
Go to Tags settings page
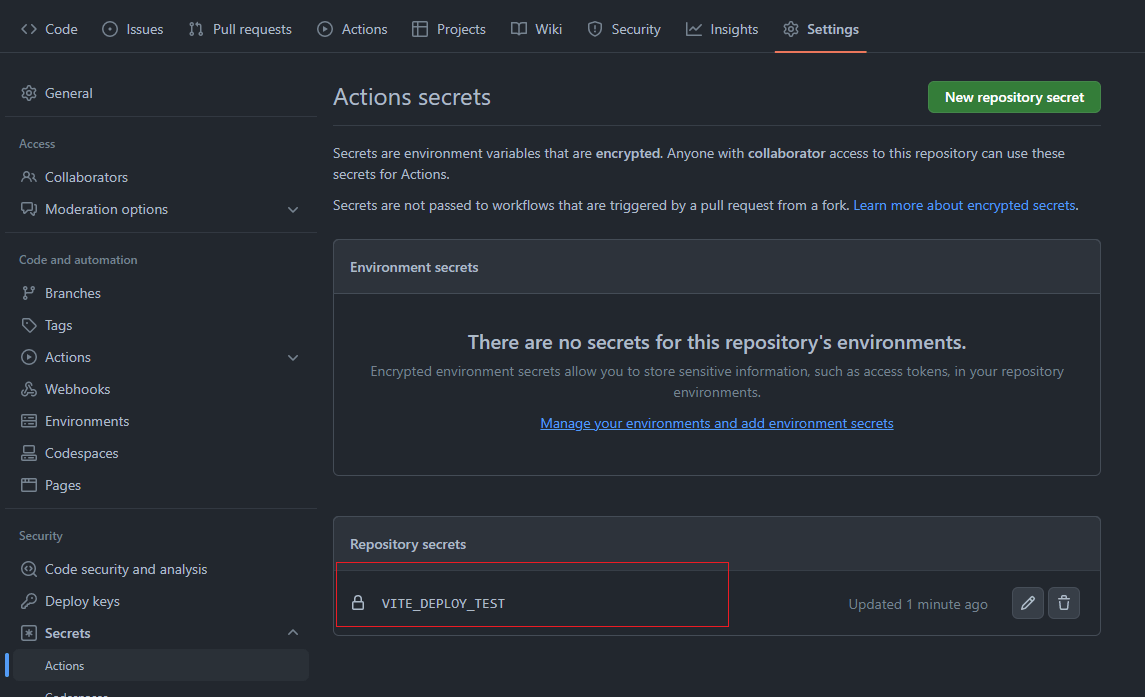(x=58, y=325)
